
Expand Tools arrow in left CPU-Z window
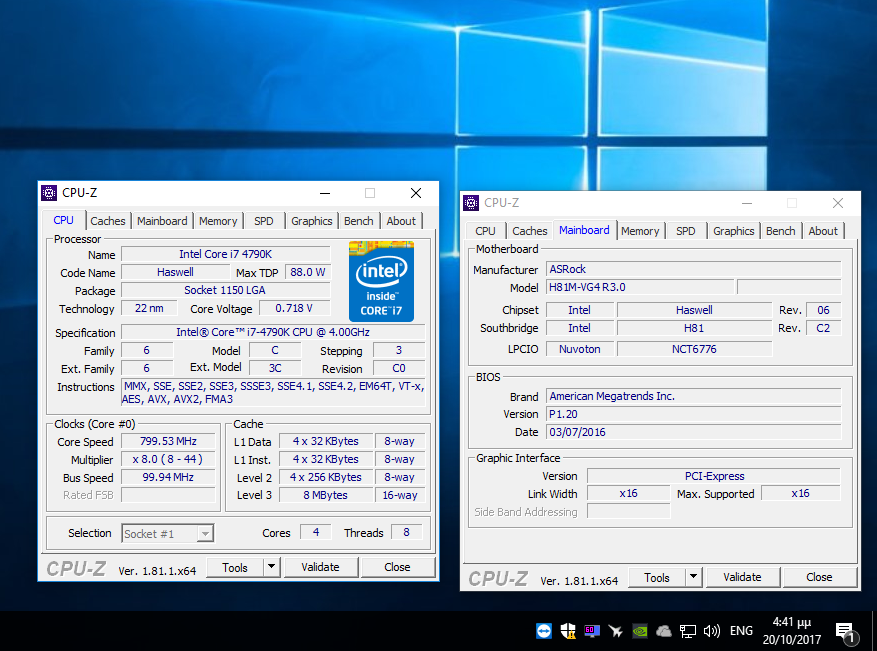pos(271,567)
